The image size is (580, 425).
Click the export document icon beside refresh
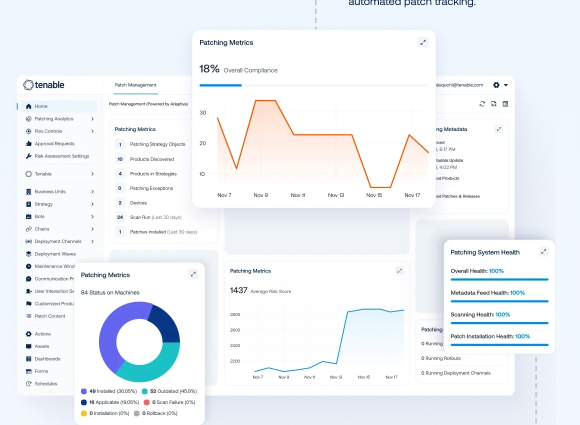[493, 104]
